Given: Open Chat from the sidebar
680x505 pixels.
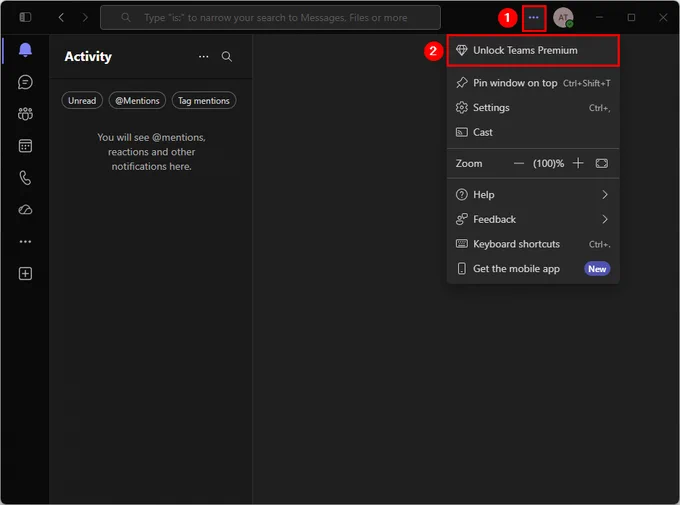Looking at the screenshot, I should click(25, 82).
